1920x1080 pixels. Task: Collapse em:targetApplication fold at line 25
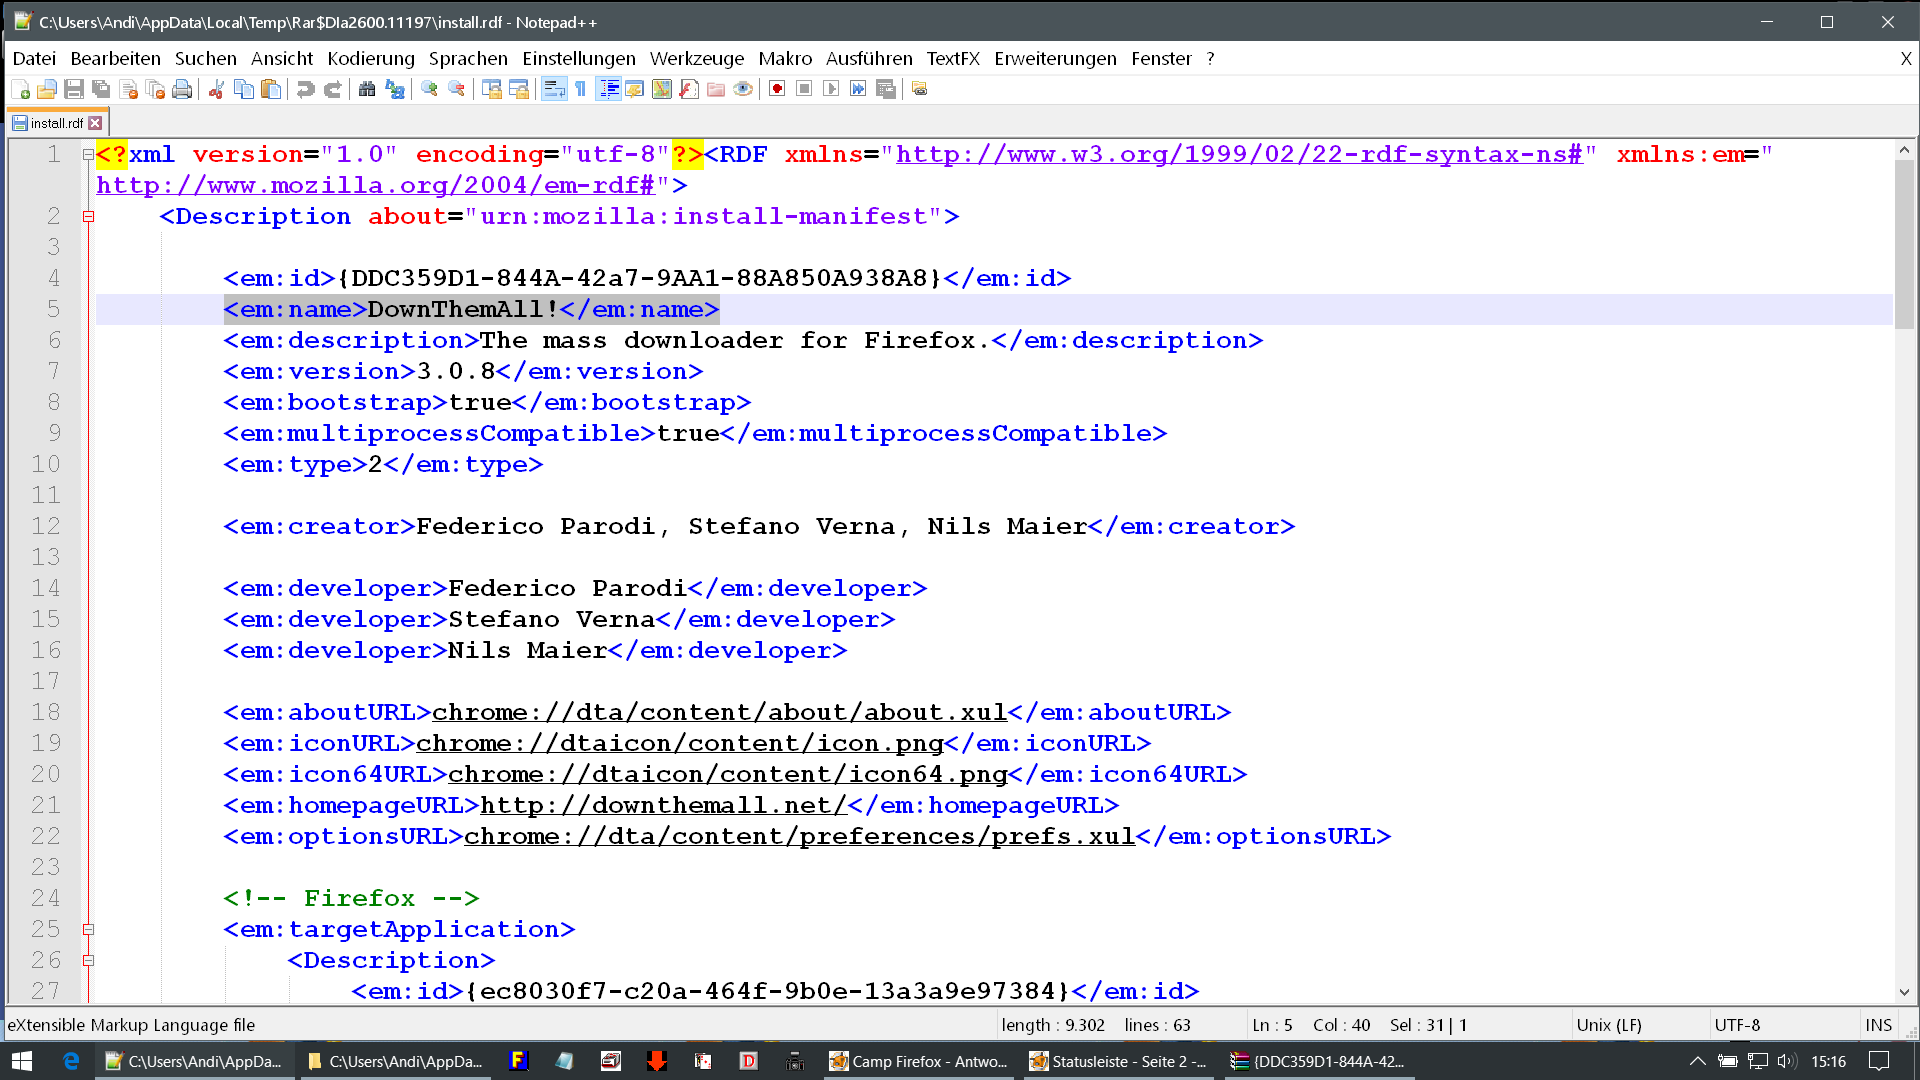pyautogui.click(x=88, y=929)
